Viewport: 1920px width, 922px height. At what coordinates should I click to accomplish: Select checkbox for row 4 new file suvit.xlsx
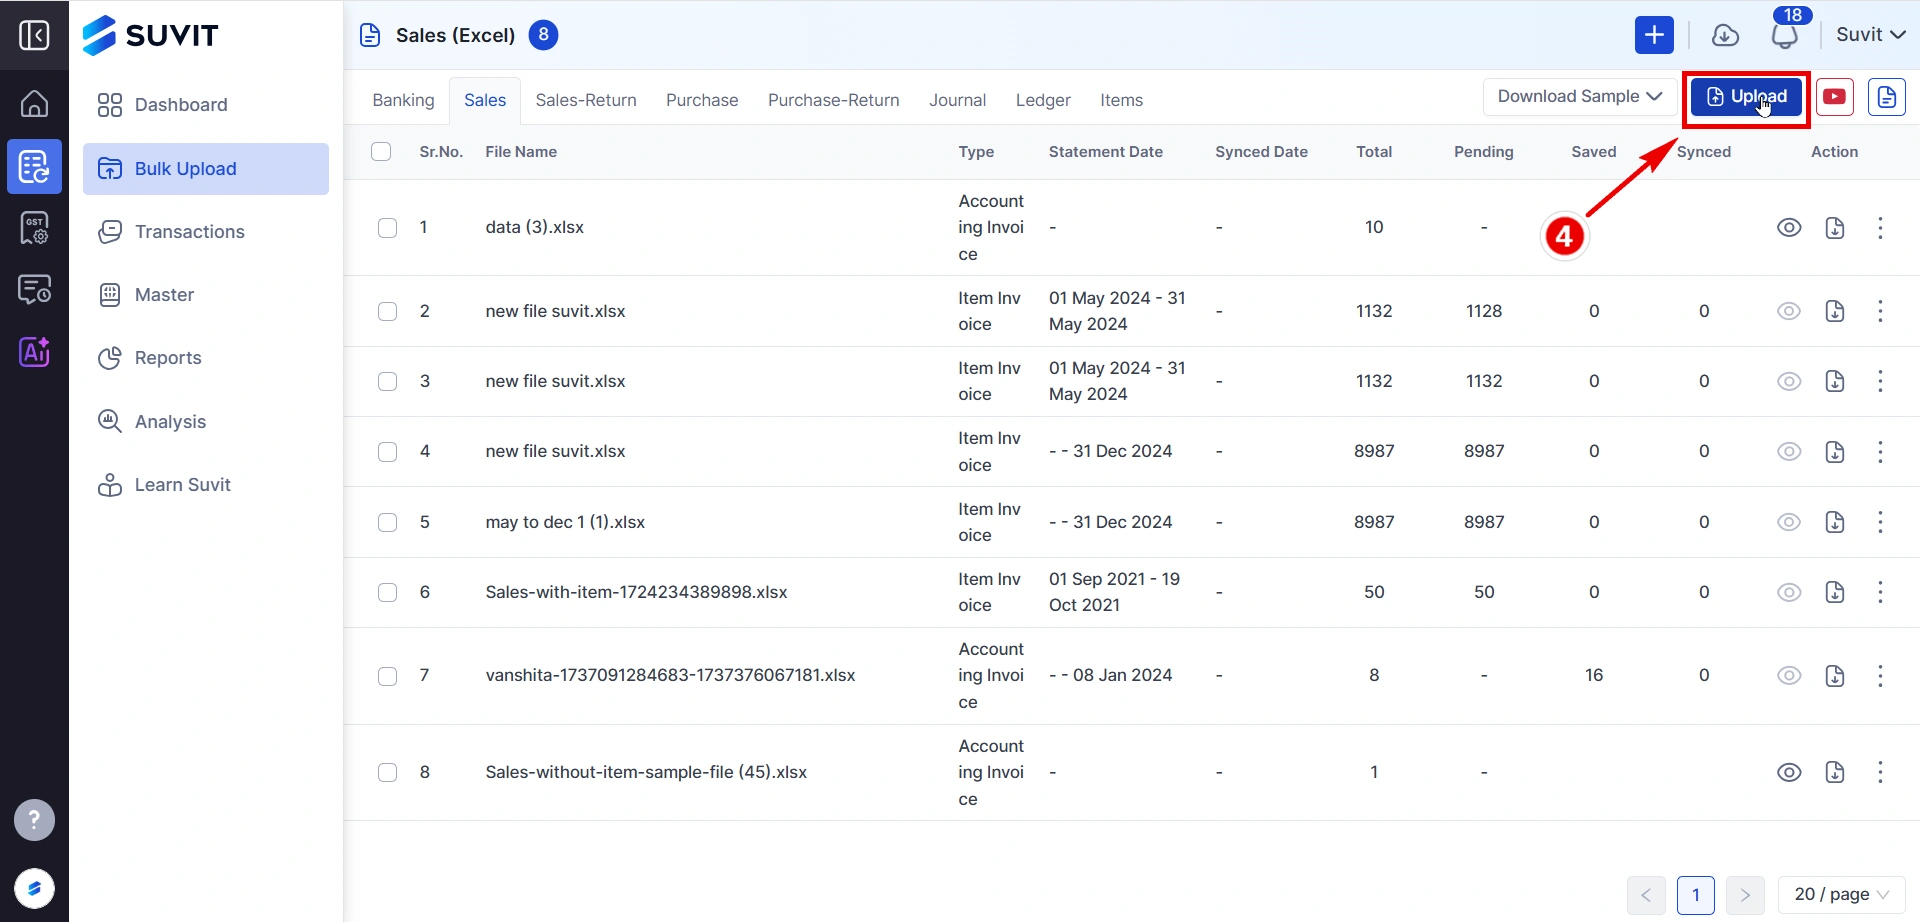tap(388, 452)
